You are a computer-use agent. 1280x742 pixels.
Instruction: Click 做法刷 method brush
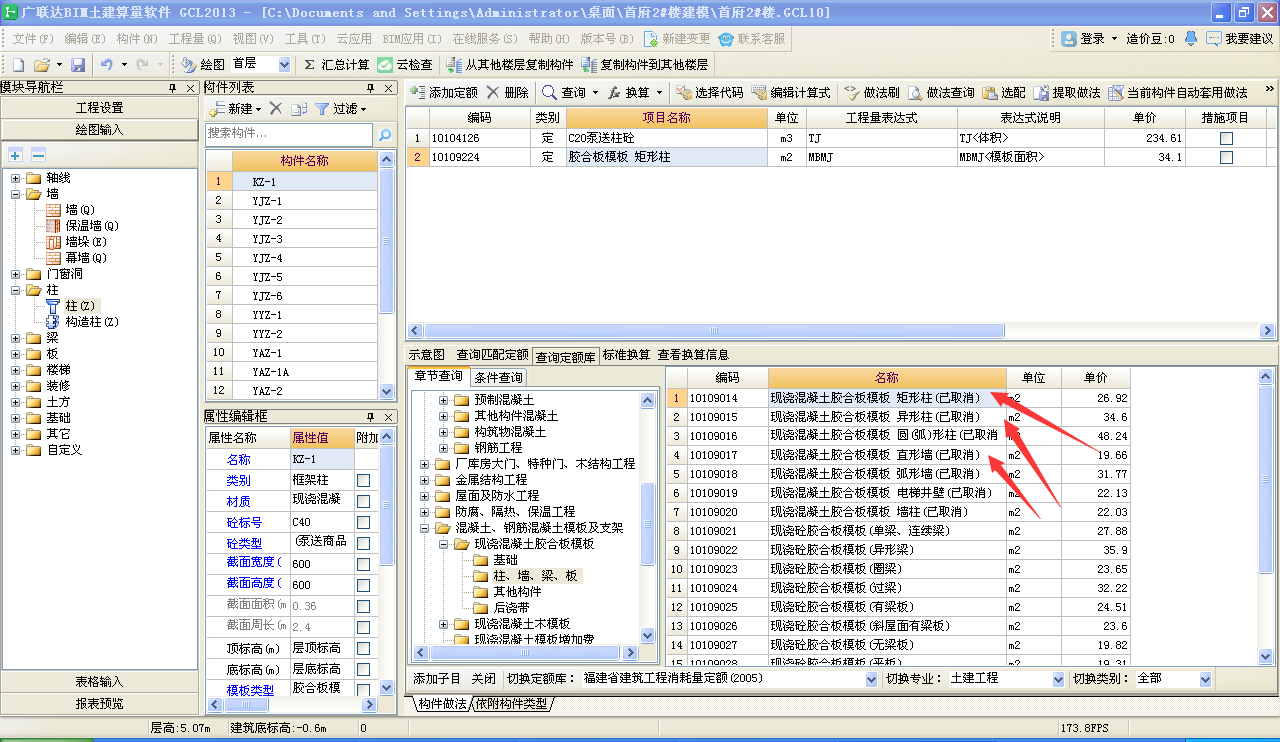point(872,92)
